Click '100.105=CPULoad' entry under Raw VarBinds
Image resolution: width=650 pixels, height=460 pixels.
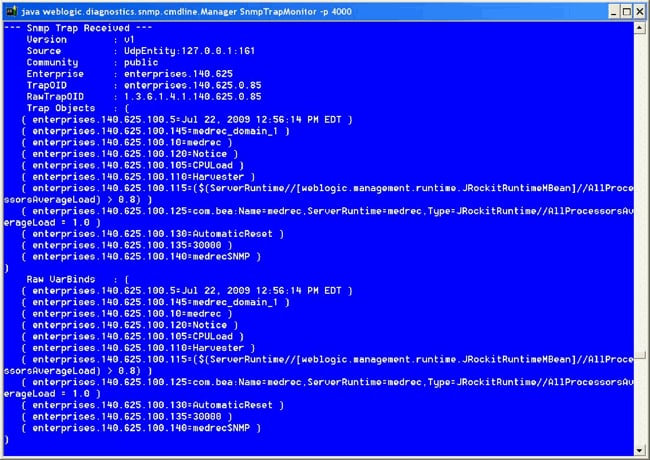(133, 337)
